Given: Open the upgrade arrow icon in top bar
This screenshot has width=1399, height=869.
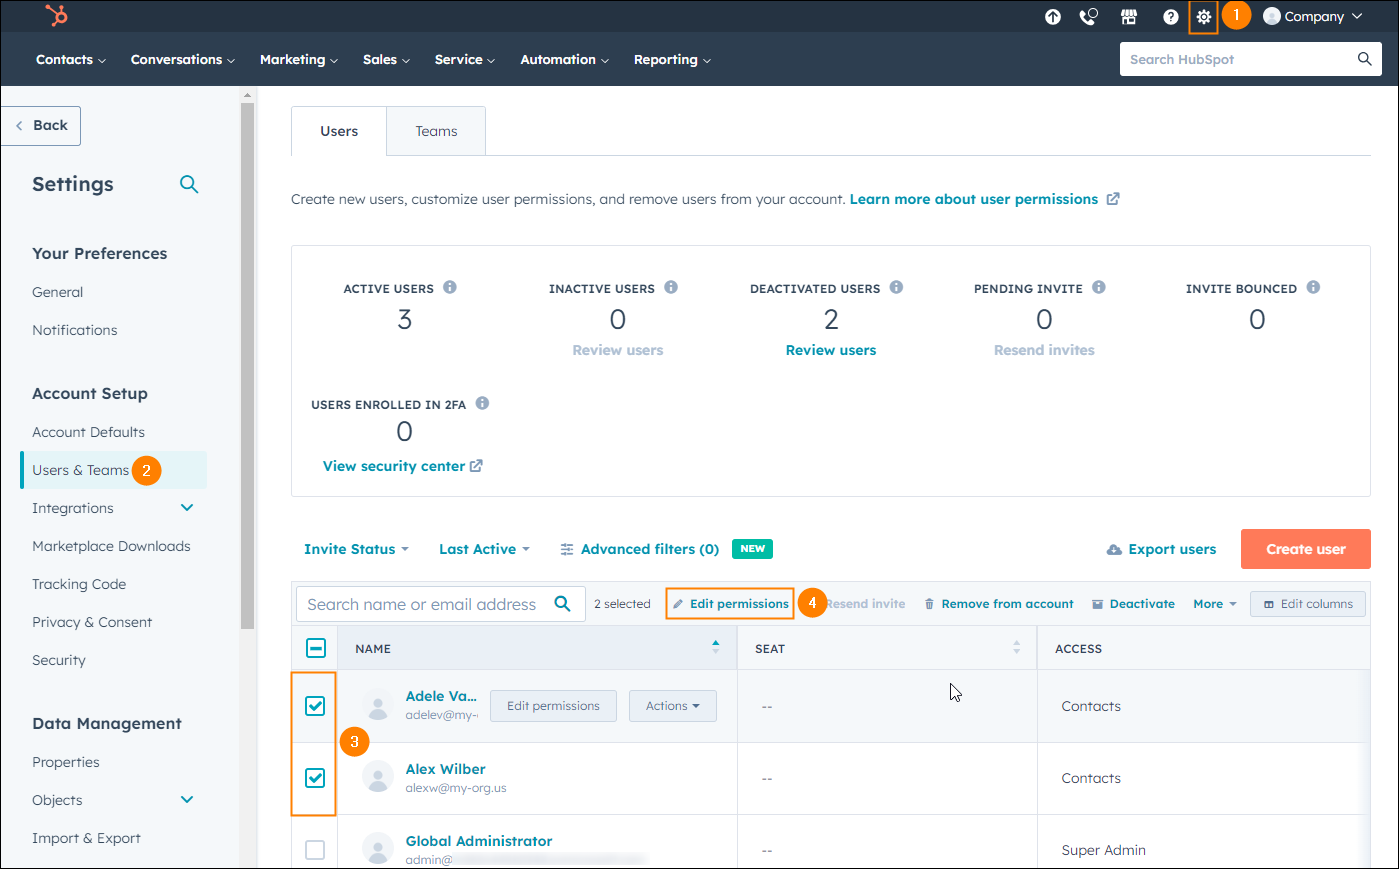Looking at the screenshot, I should coord(1053,17).
